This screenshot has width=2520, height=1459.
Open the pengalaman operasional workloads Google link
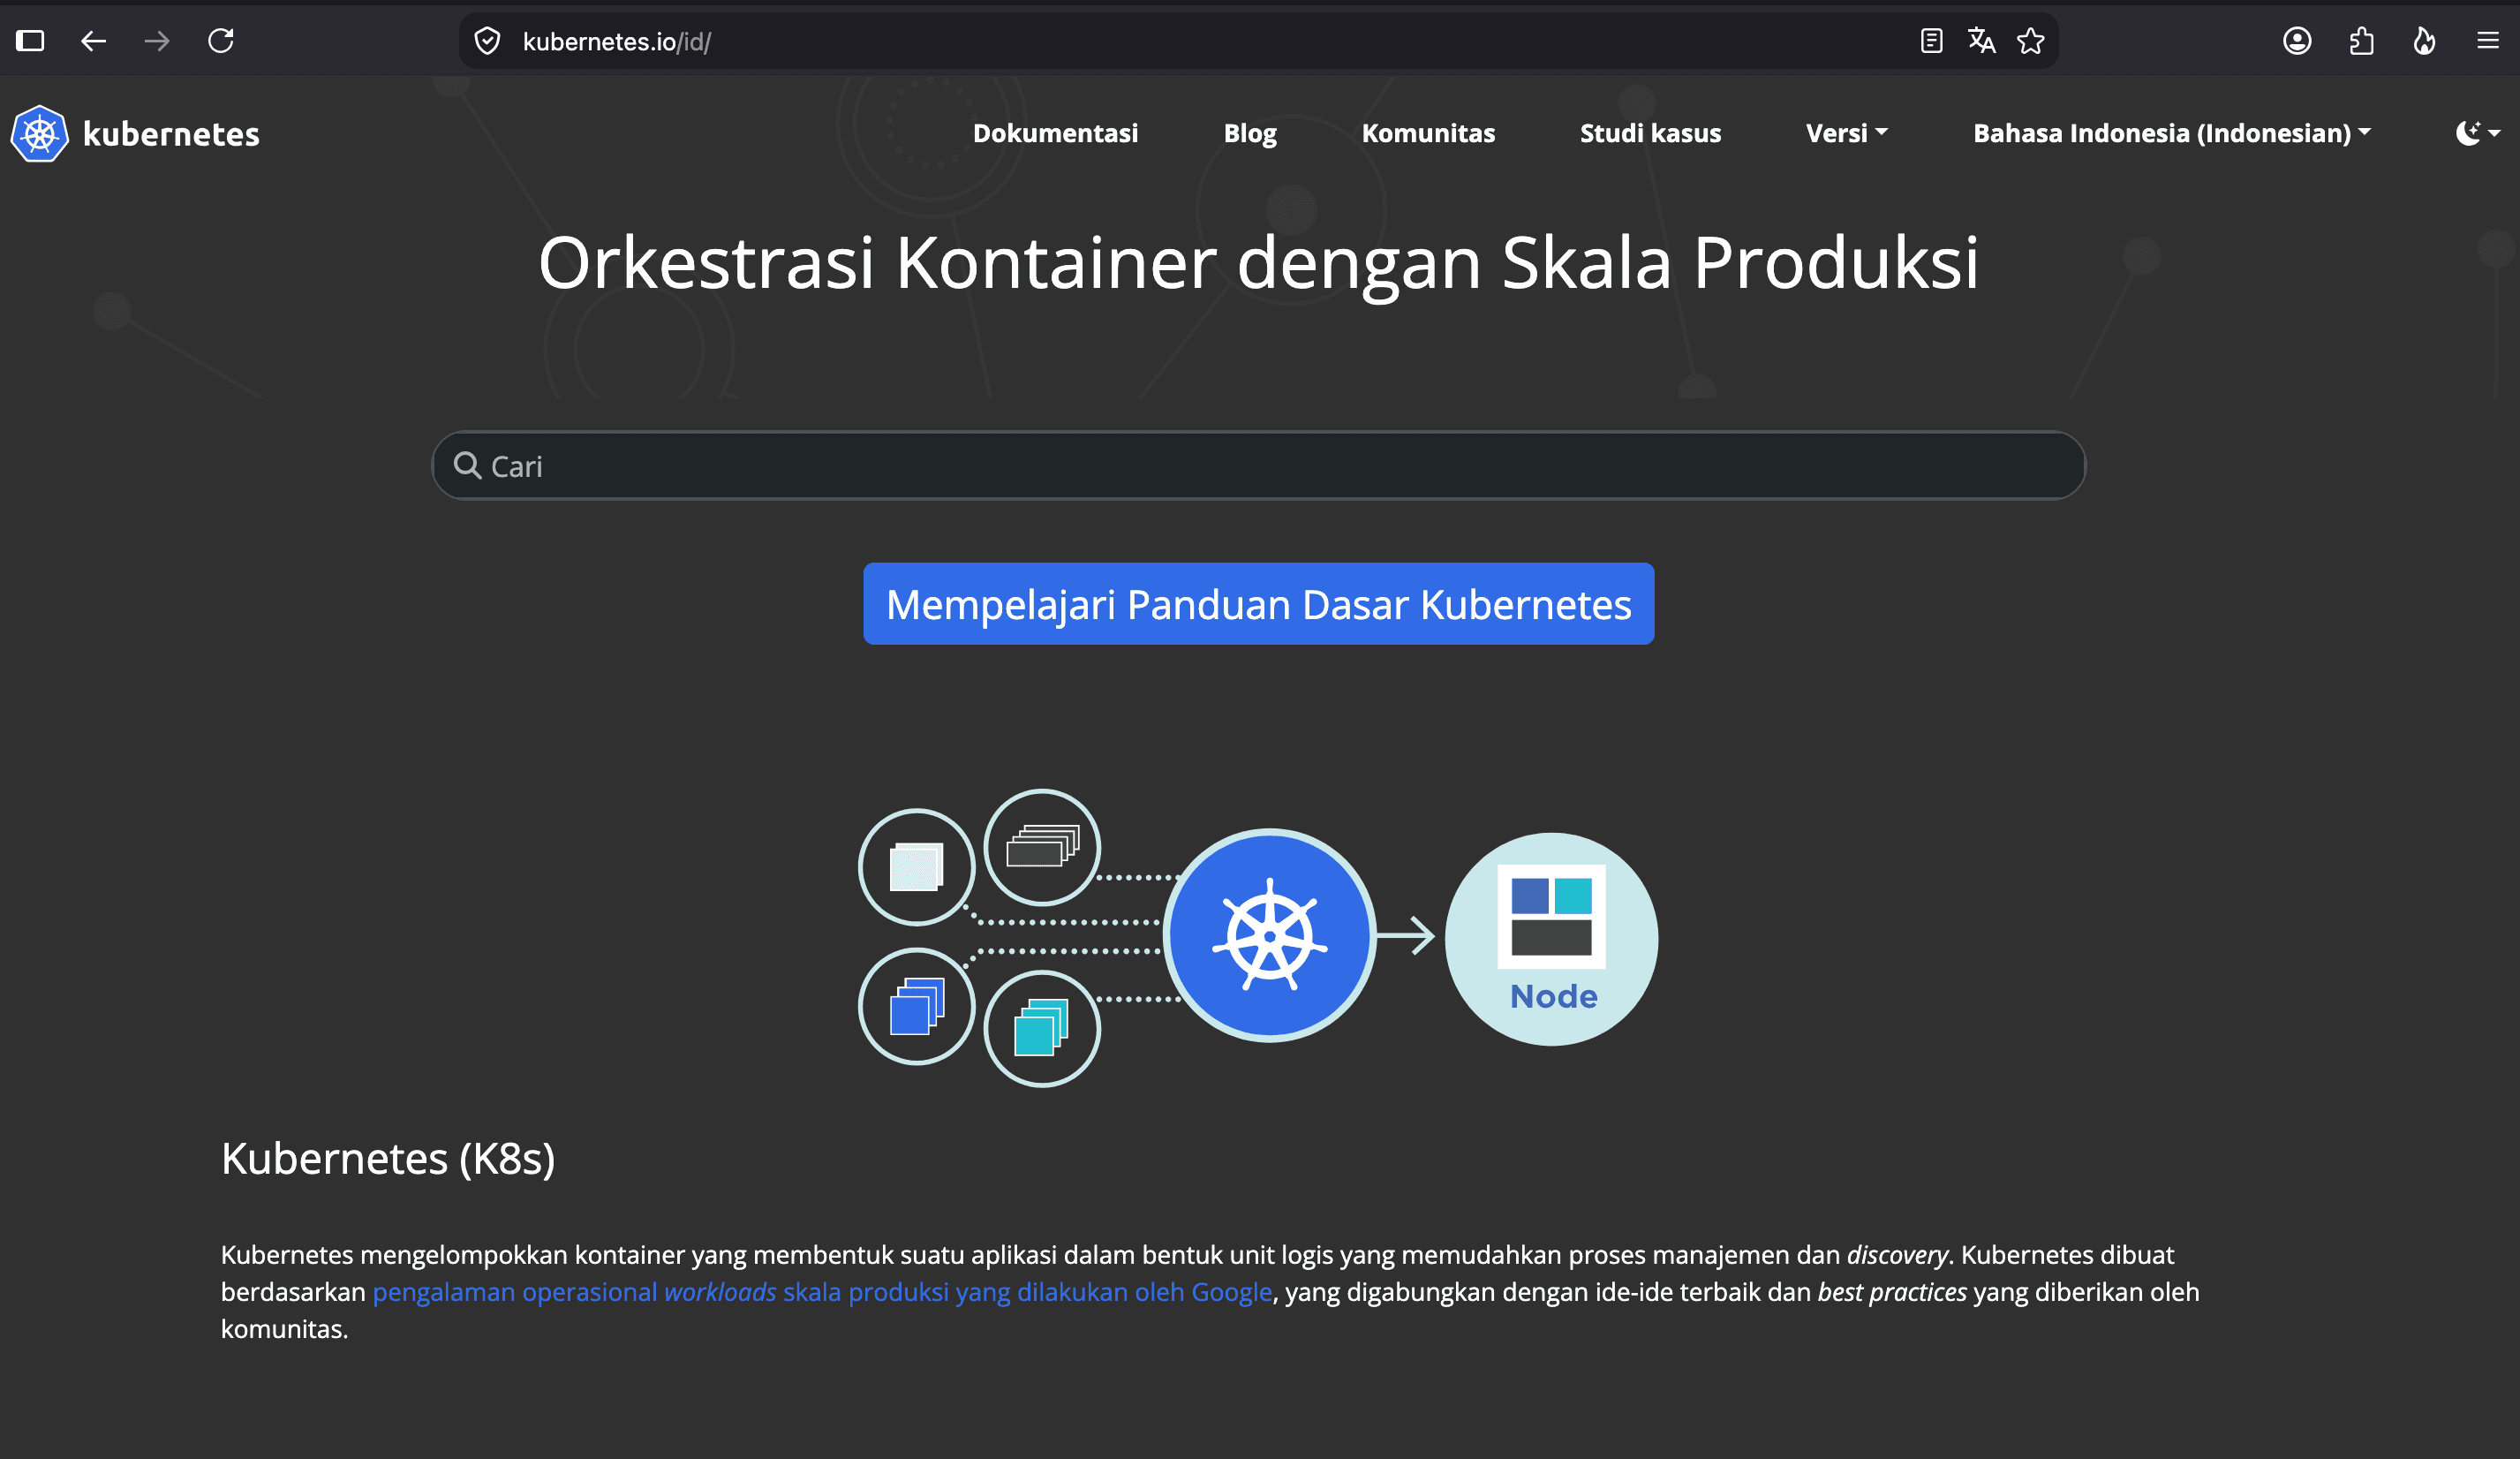822,1292
